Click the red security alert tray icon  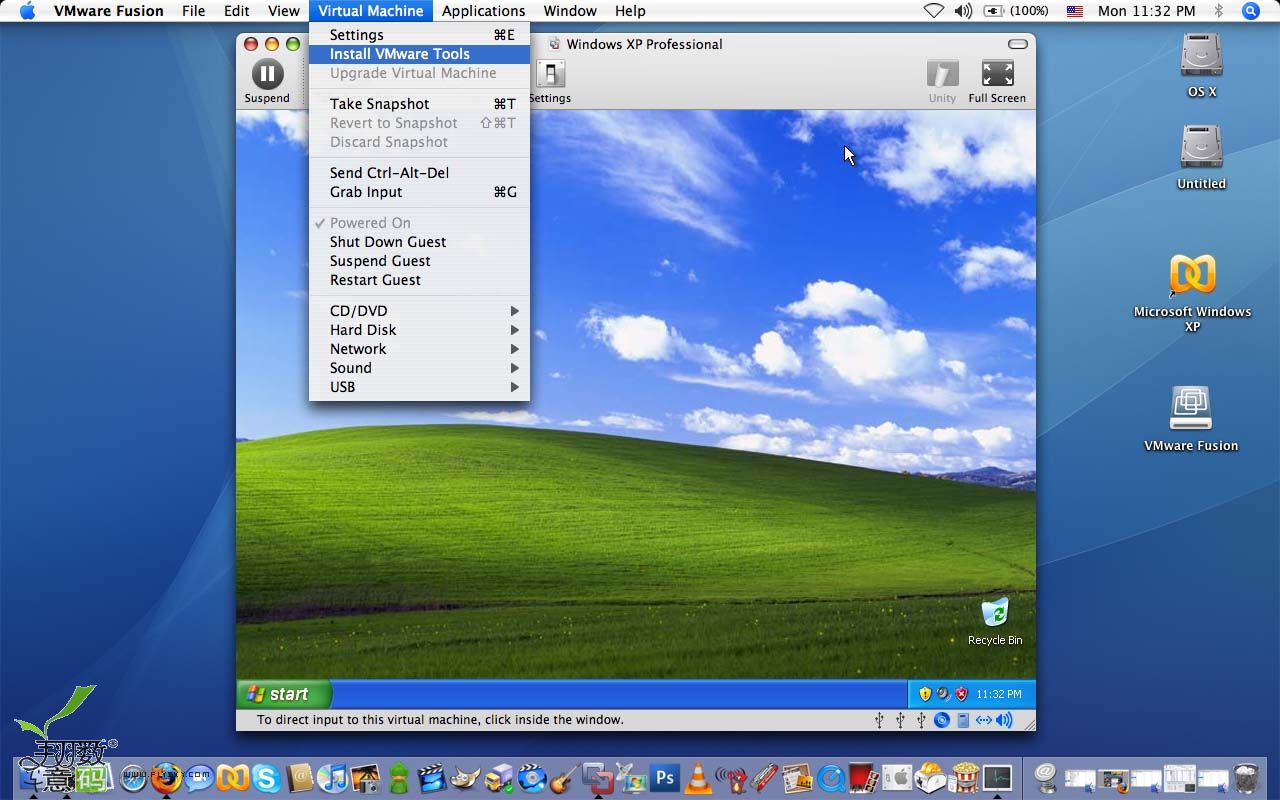click(961, 694)
